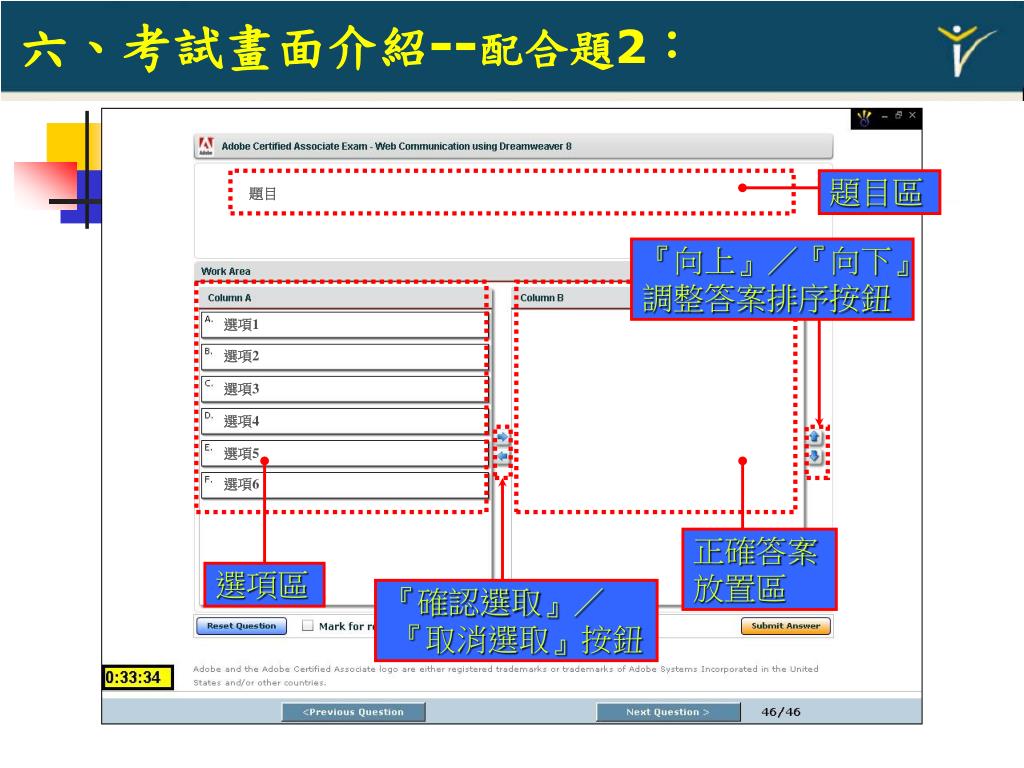The width and height of the screenshot is (1024, 768).
Task: Click the question text 題目
Action: 263,193
